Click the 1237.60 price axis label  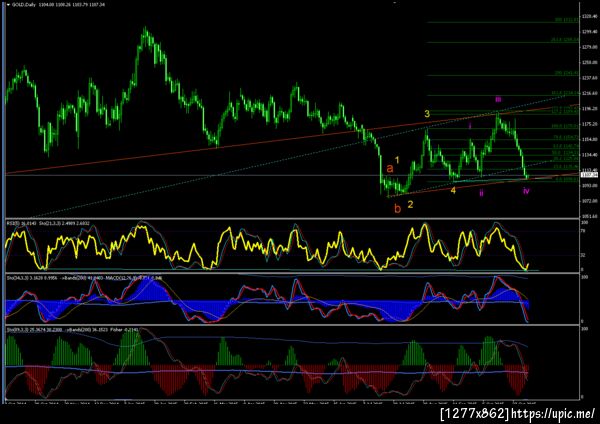click(589, 78)
